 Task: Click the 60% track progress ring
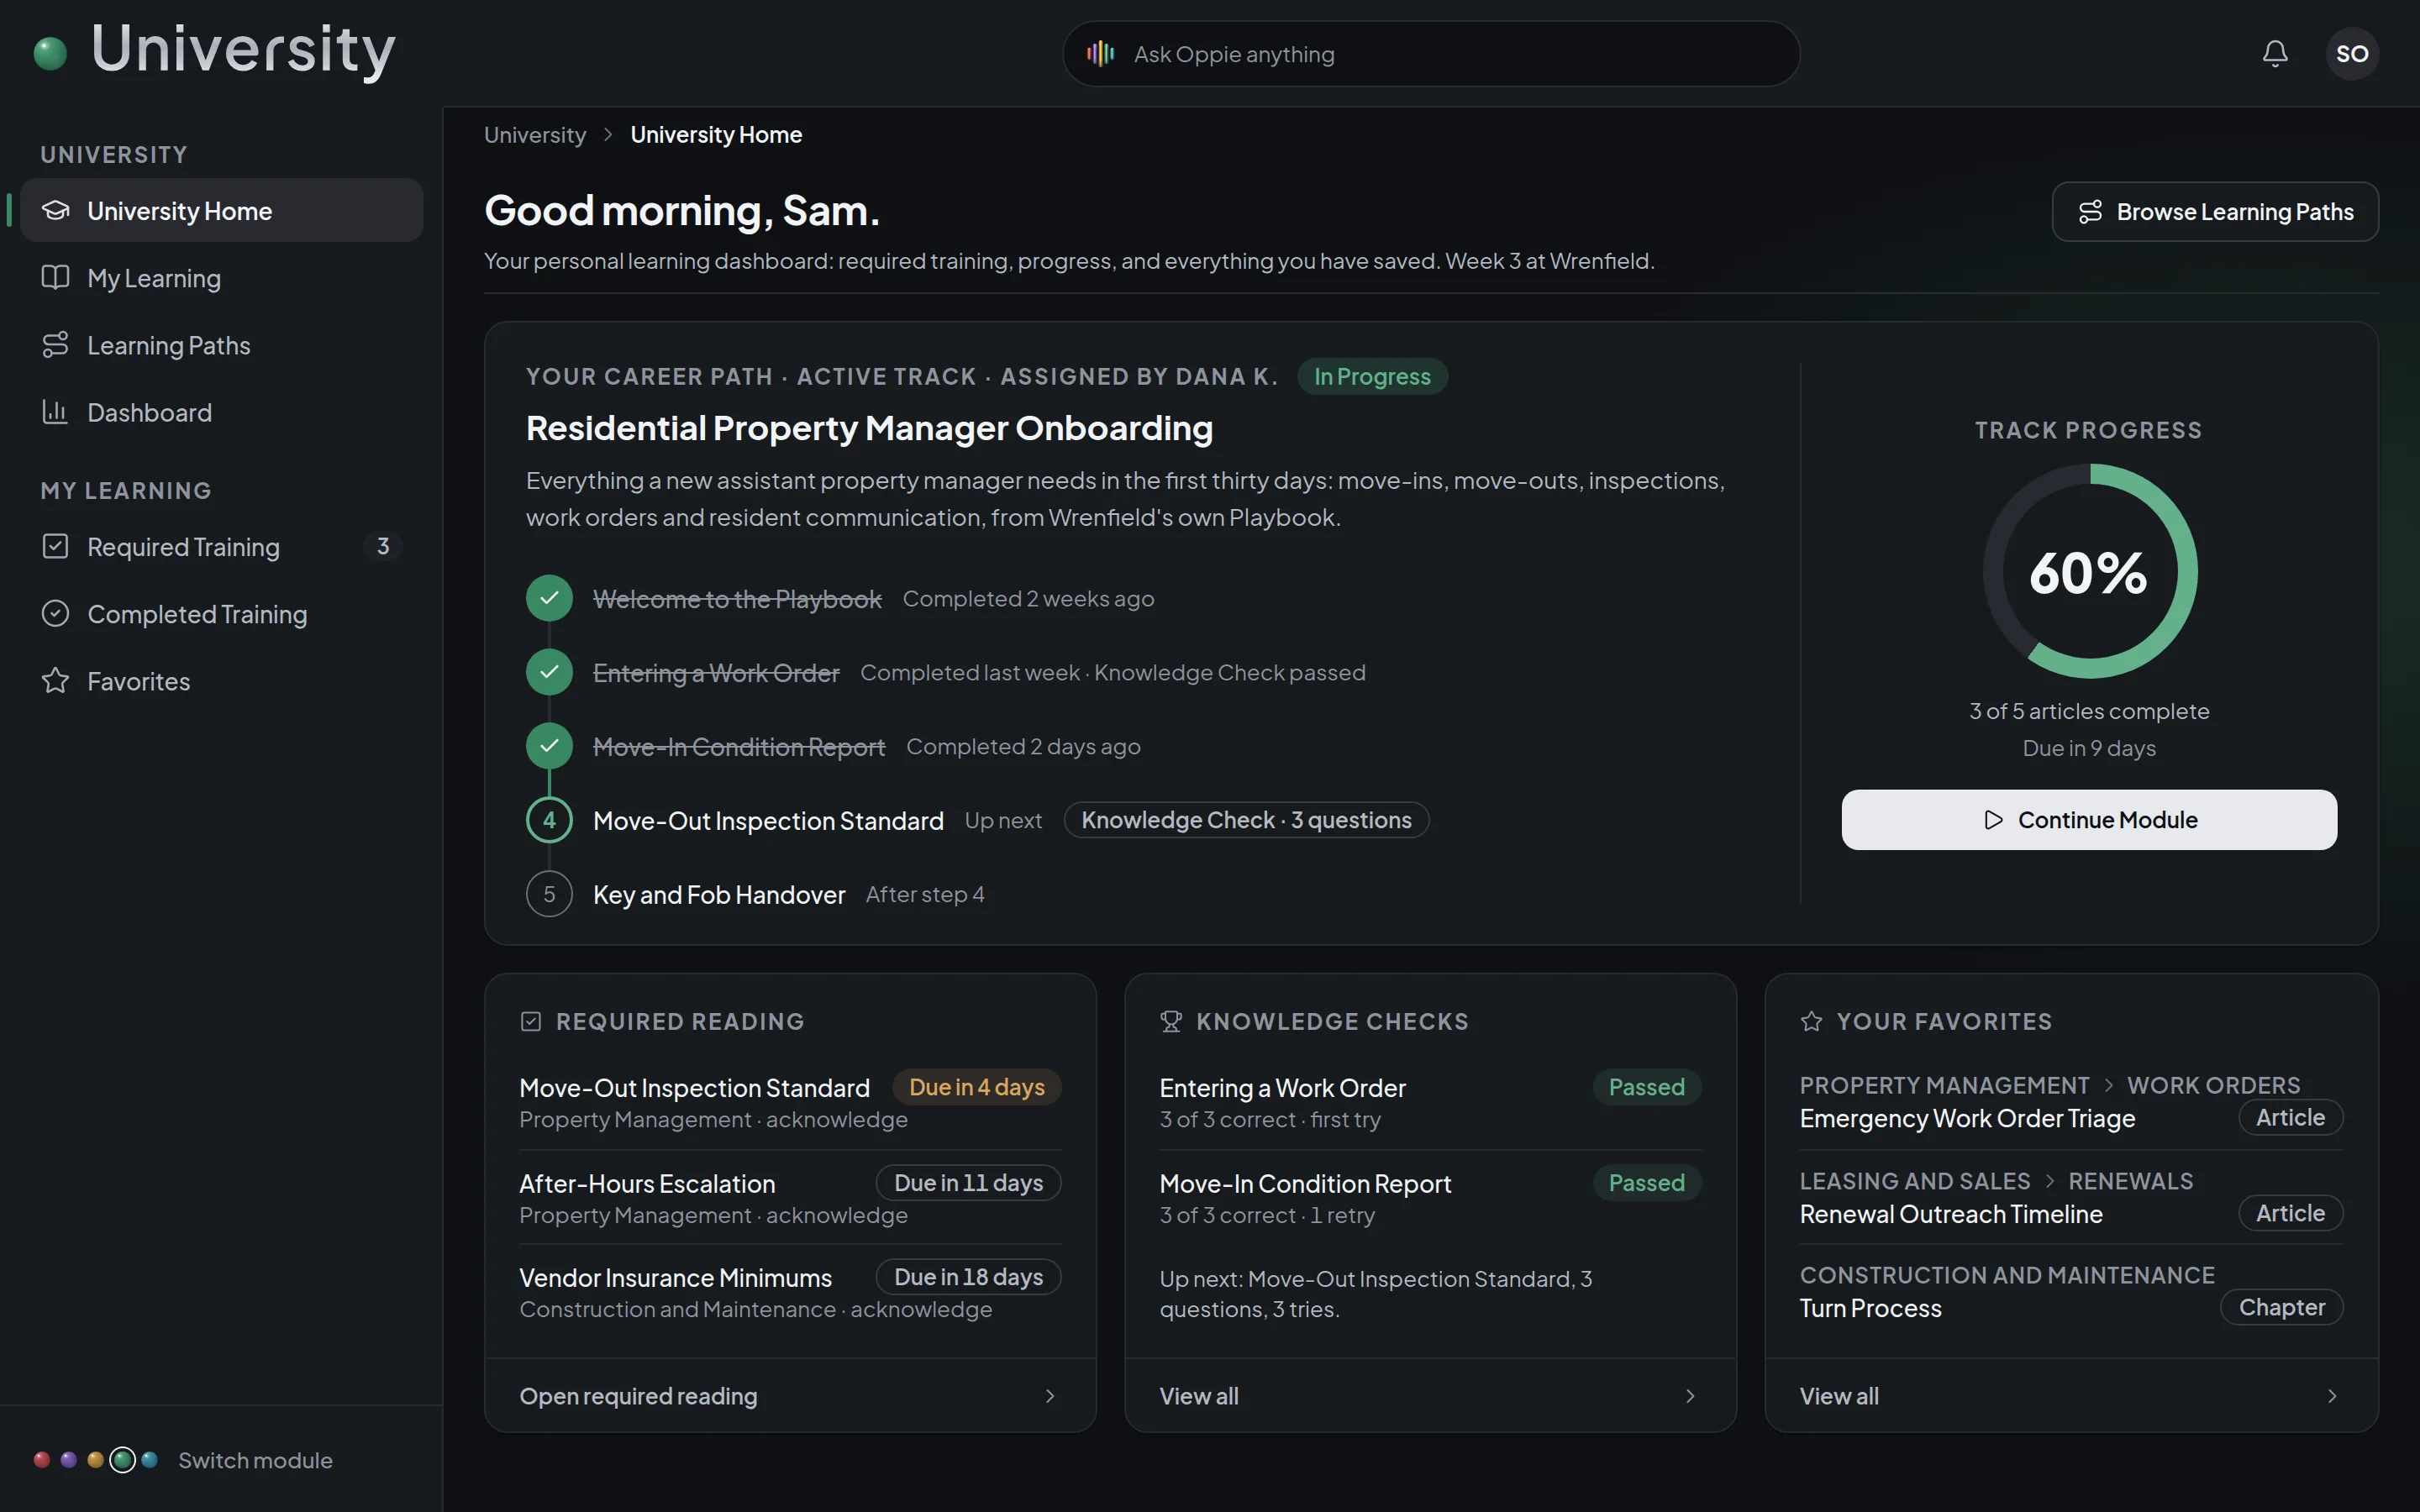[x=2089, y=571]
